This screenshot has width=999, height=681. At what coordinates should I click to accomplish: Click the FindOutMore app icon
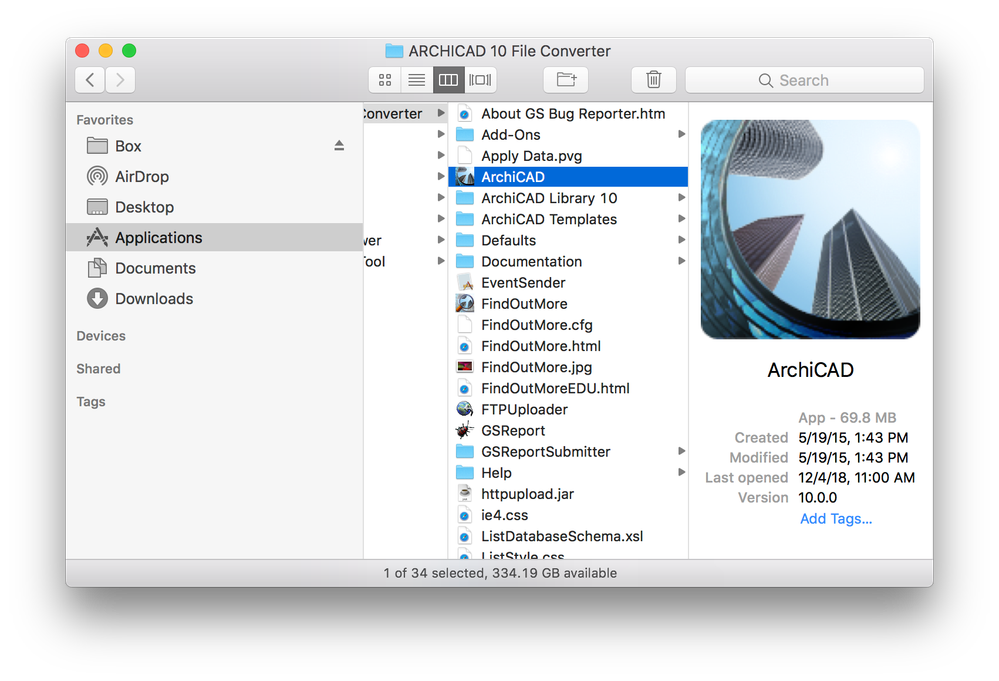465,303
